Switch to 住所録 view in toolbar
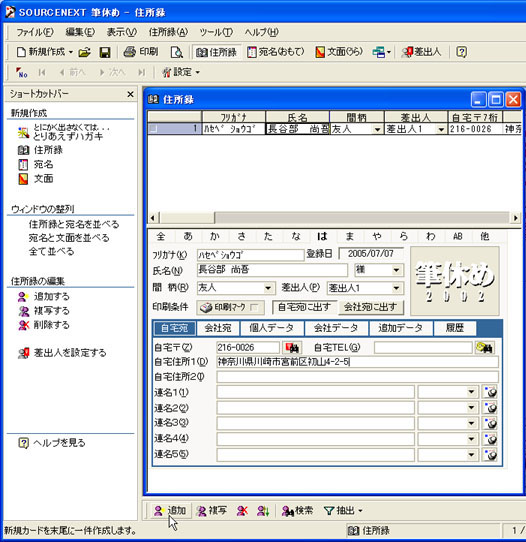This screenshot has width=526, height=542. pyautogui.click(x=216, y=52)
